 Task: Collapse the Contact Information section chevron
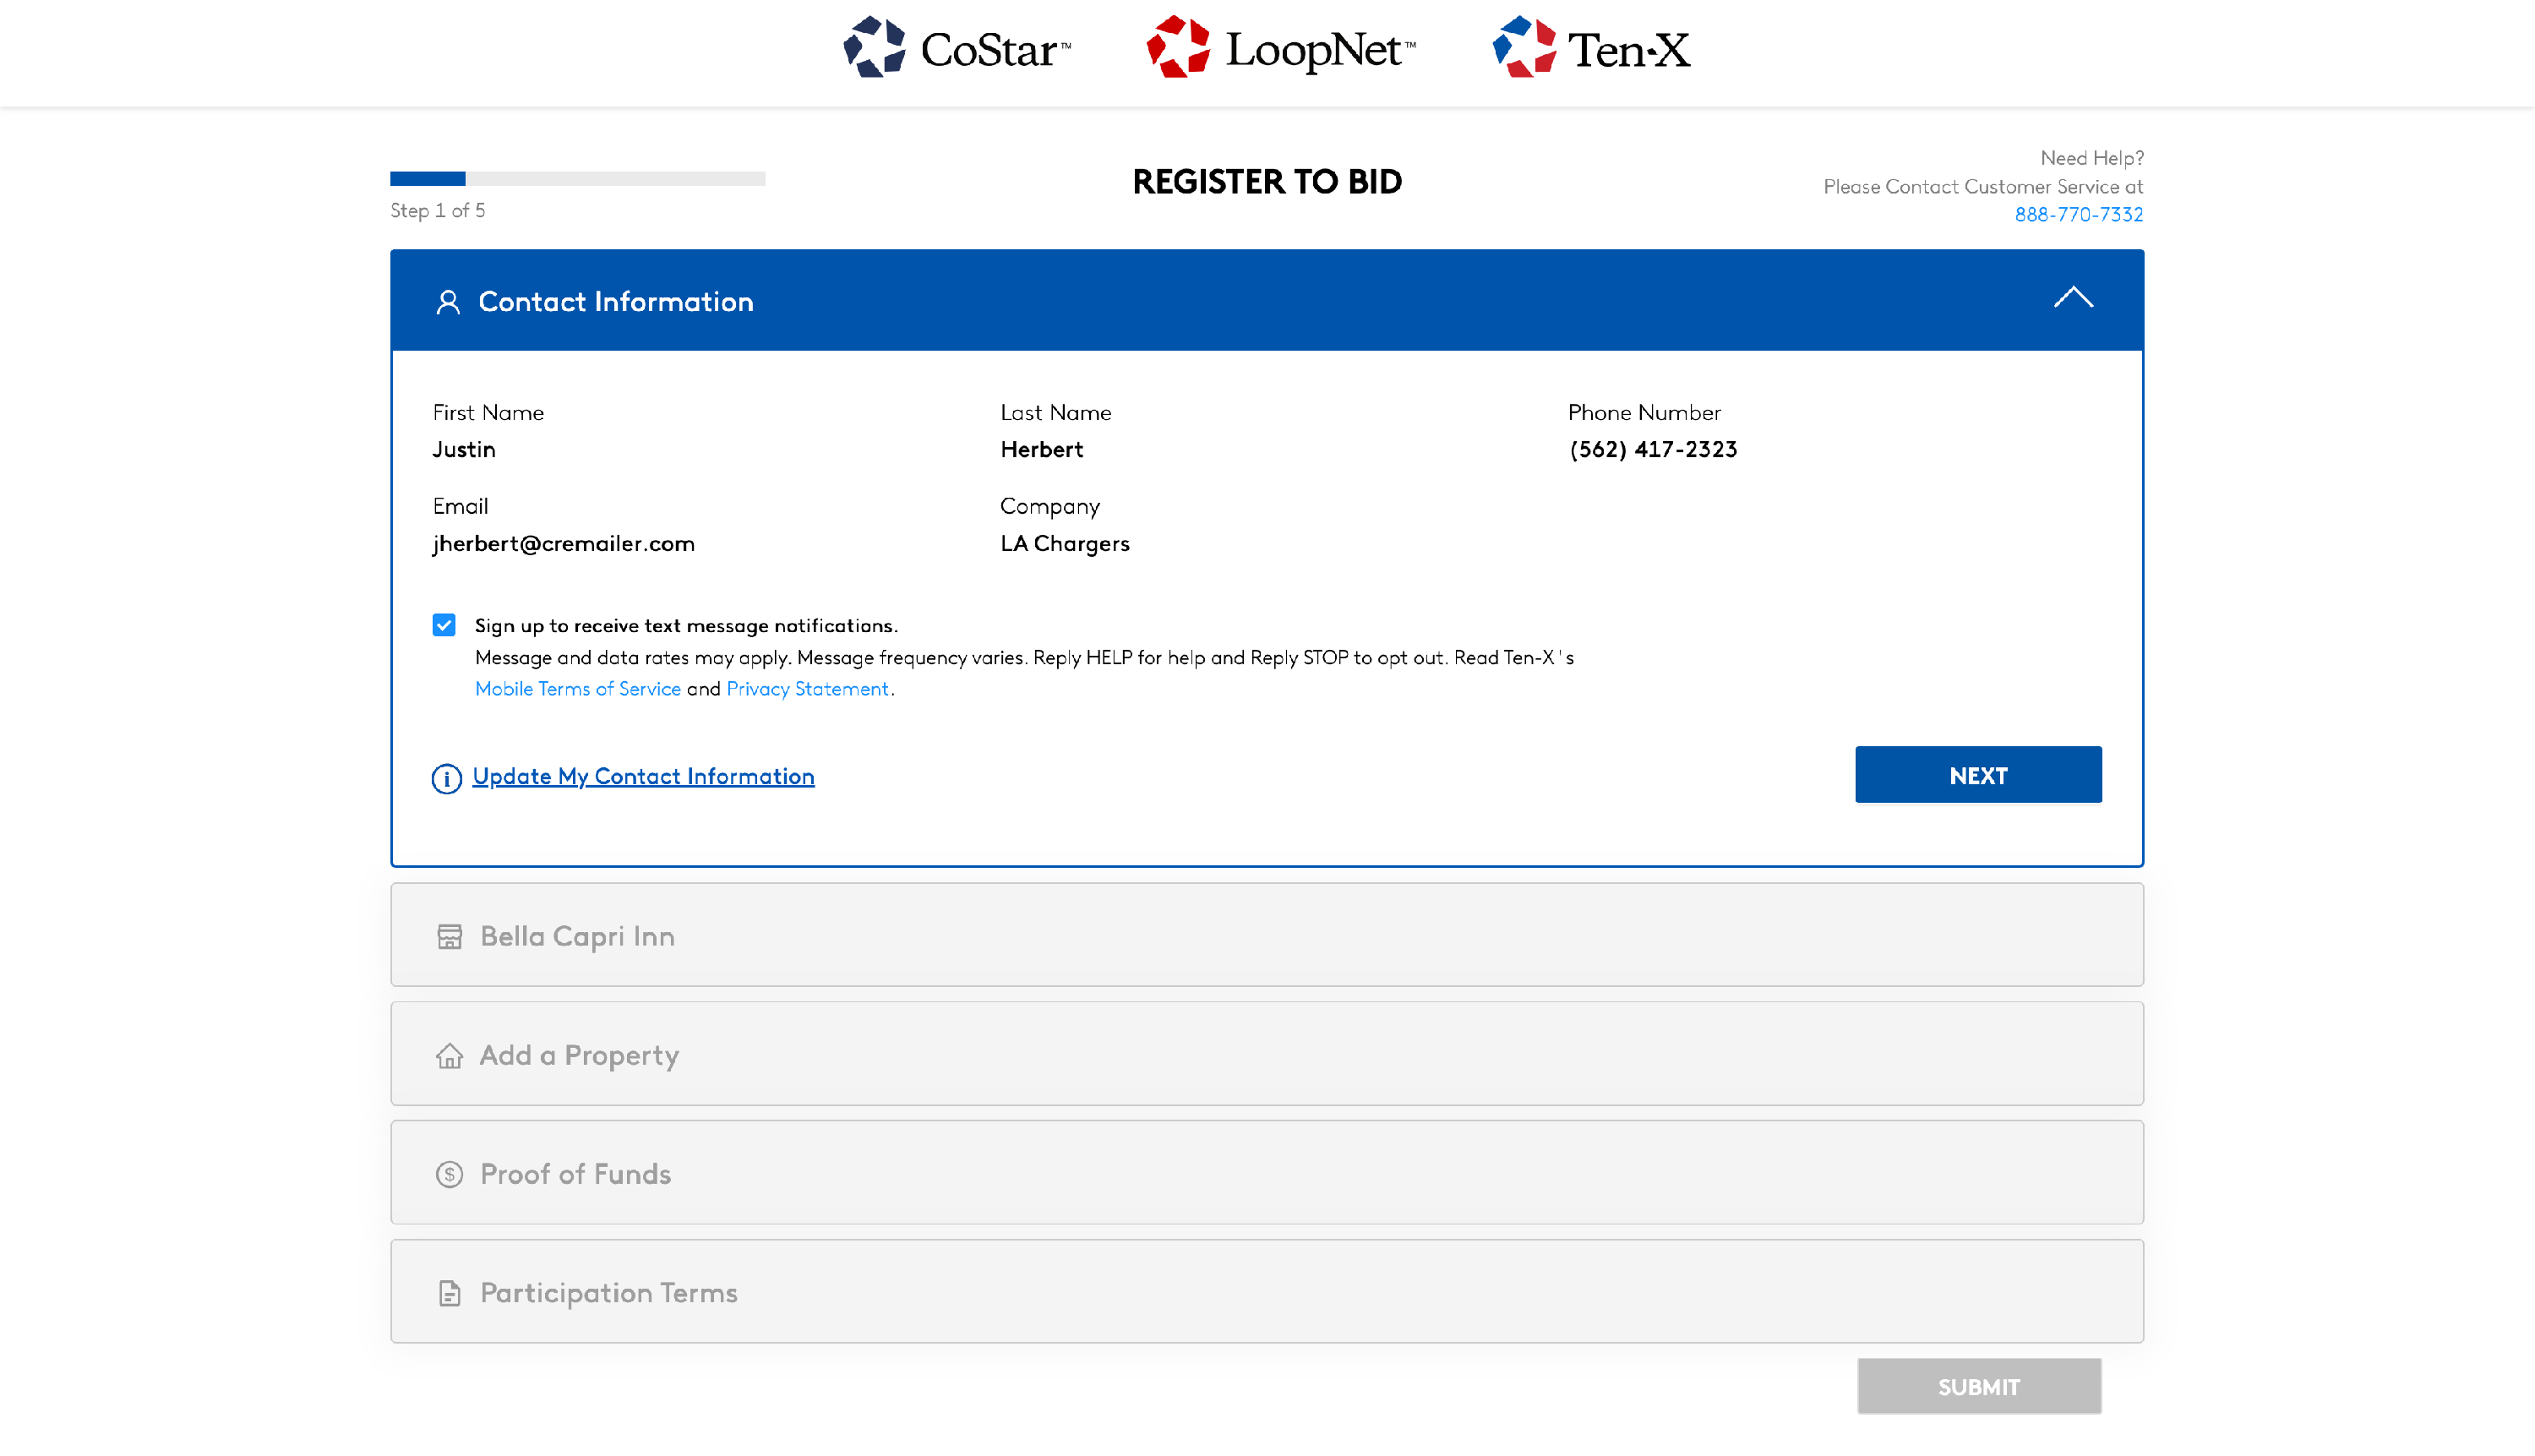(x=2073, y=298)
